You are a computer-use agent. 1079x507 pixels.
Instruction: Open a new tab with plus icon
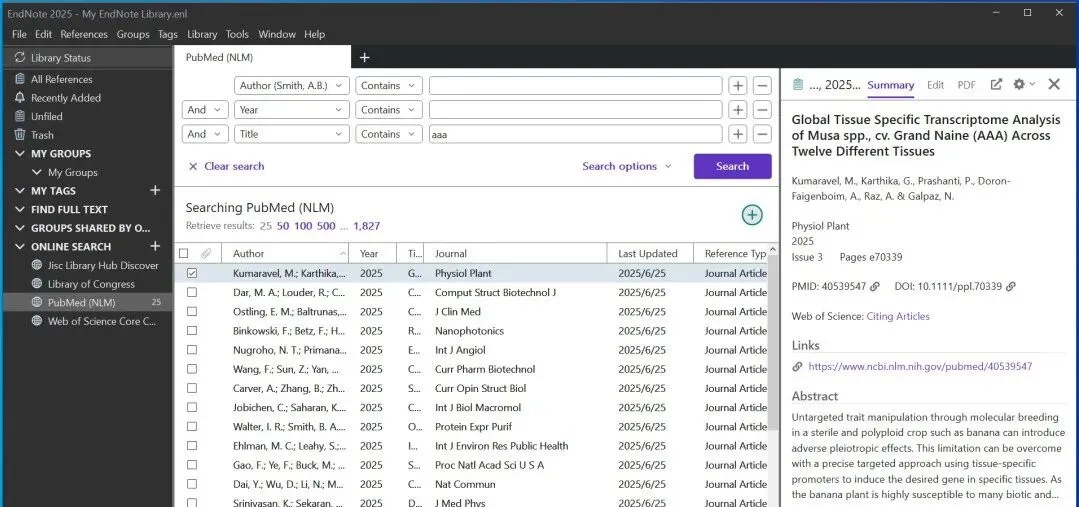(x=365, y=58)
